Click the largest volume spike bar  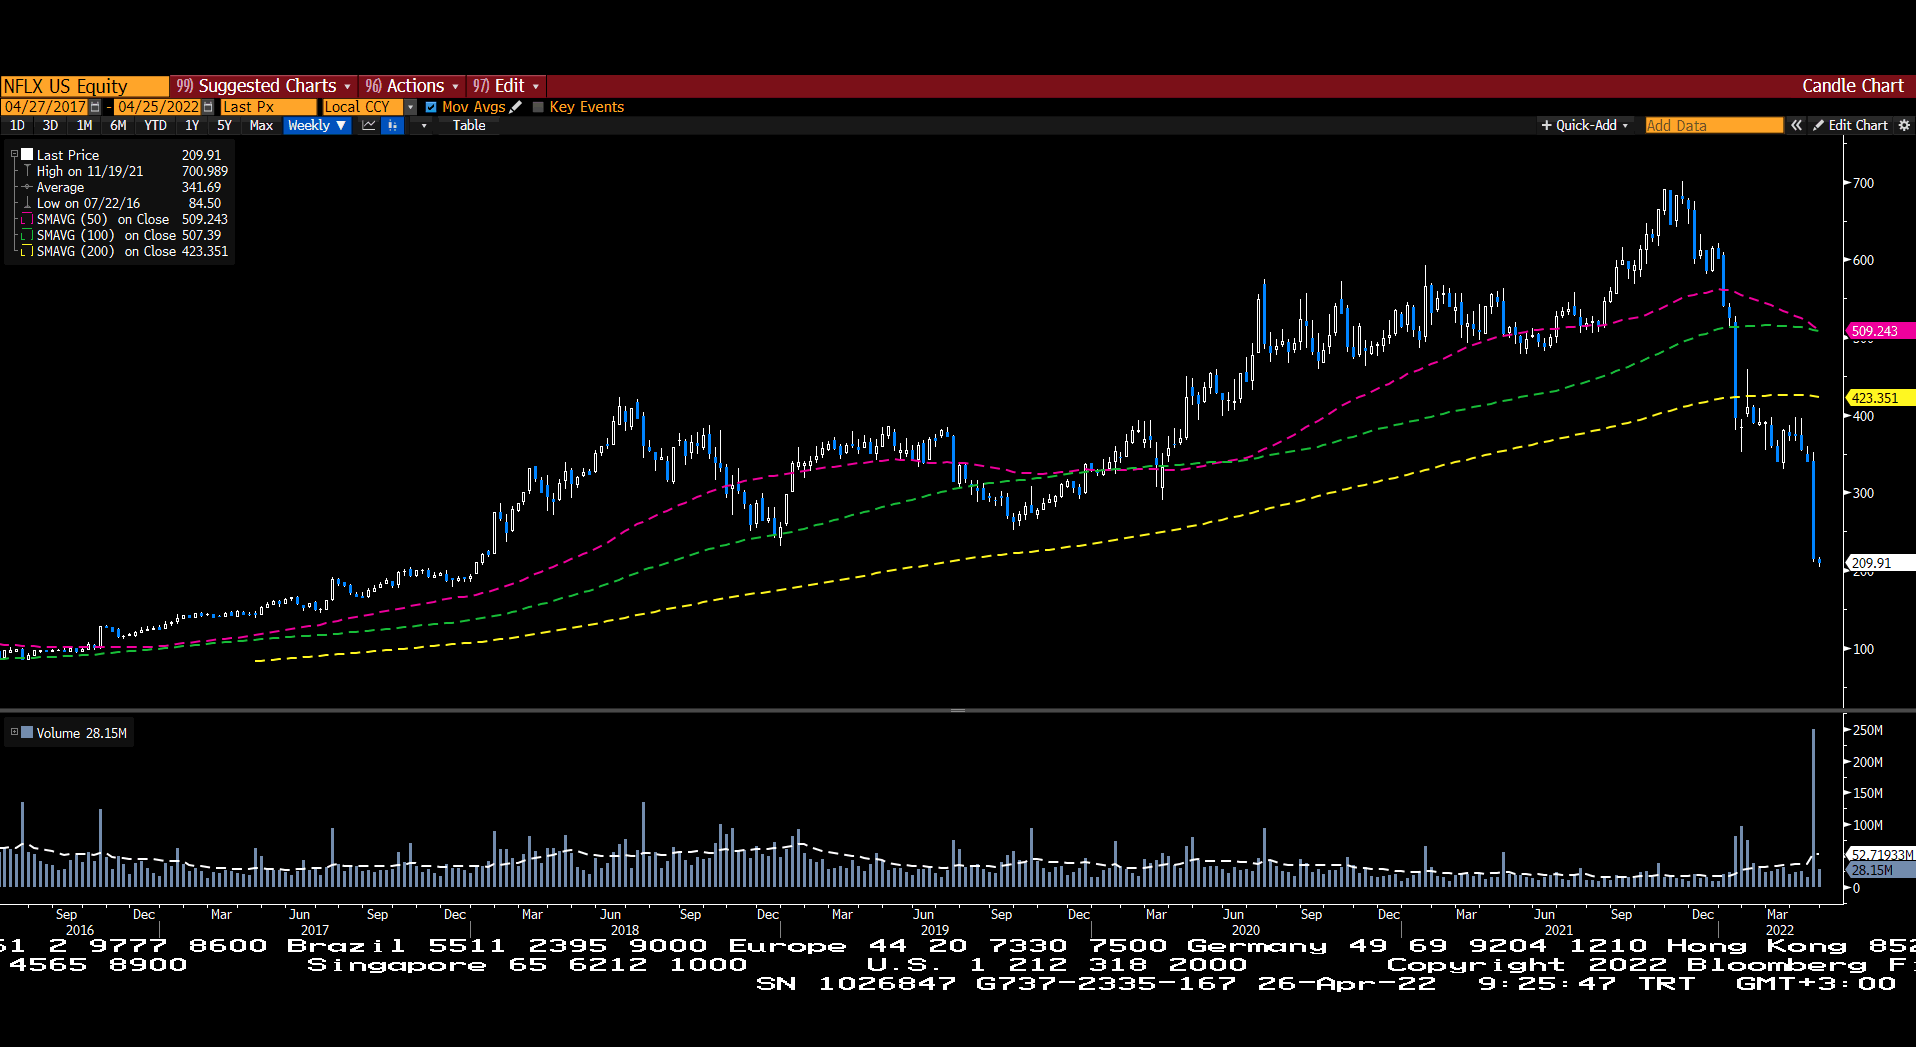tap(1813, 808)
